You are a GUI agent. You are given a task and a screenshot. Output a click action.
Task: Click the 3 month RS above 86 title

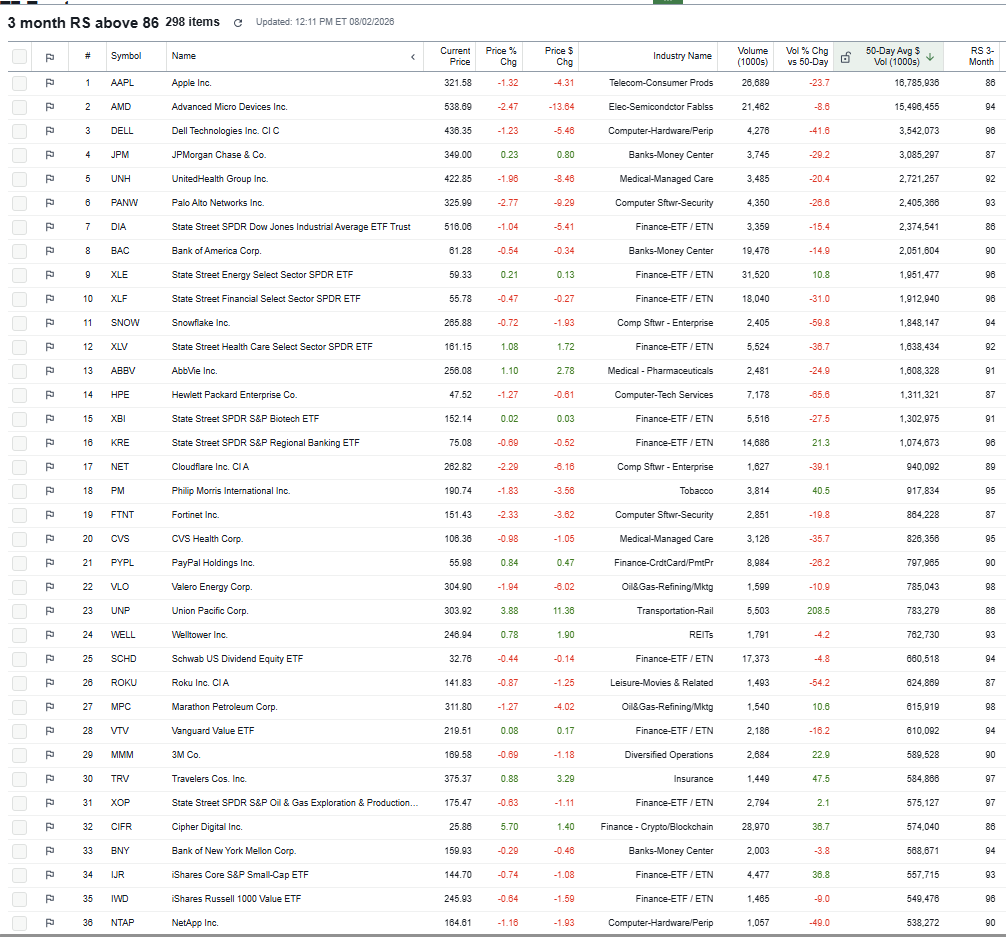83,22
